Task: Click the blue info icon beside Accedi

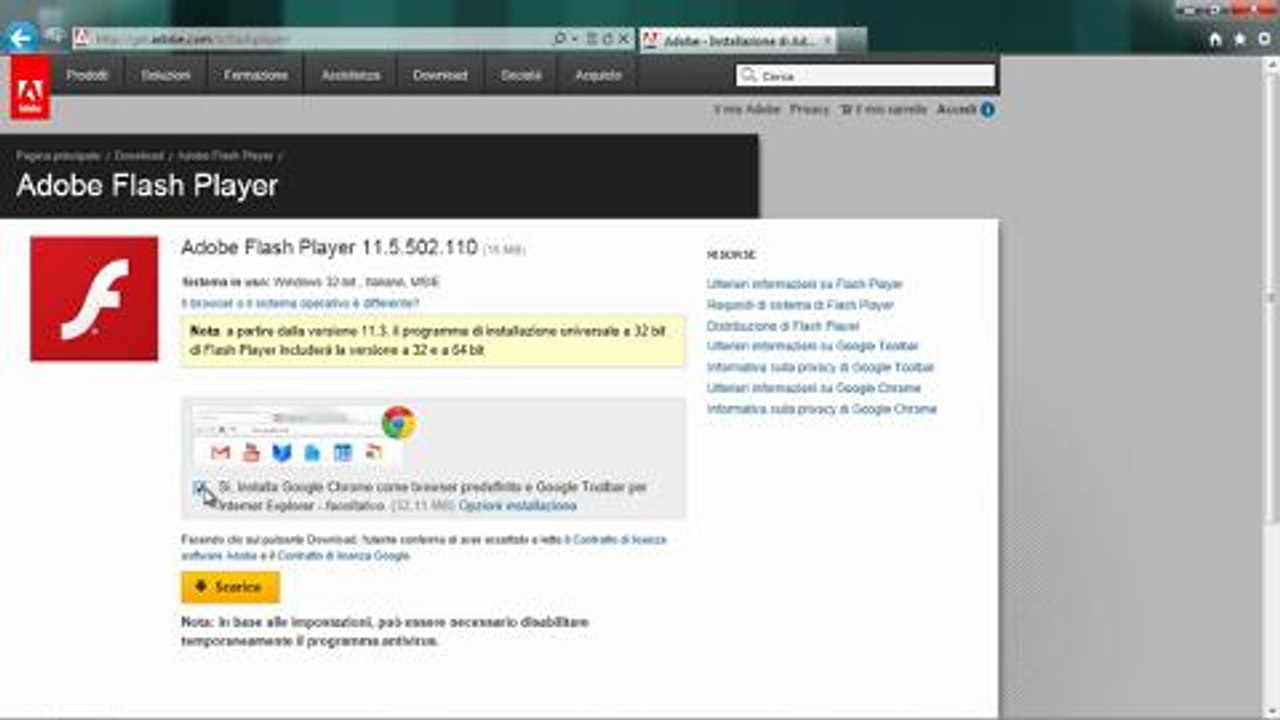Action: (987, 109)
